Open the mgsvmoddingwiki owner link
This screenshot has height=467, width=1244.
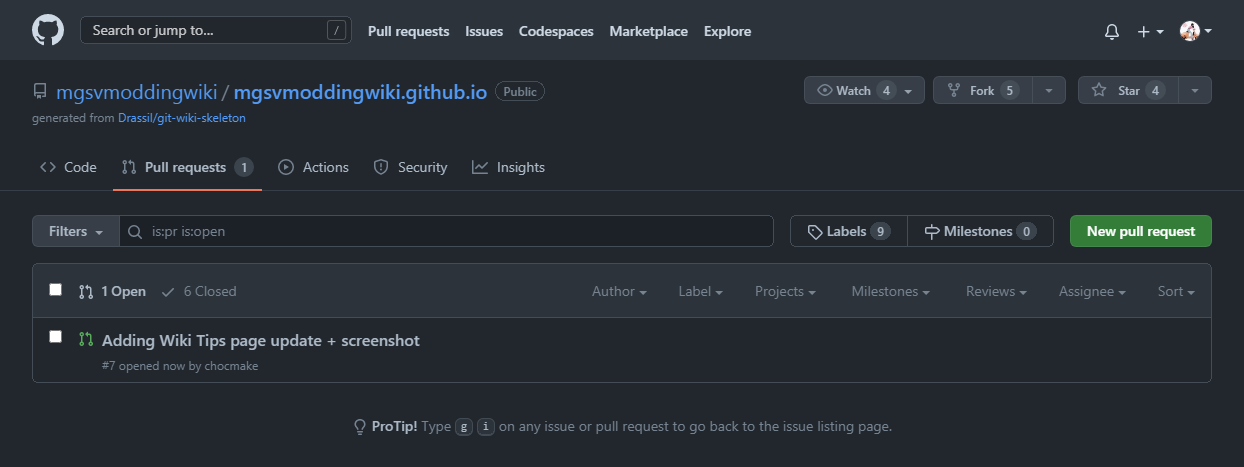click(x=136, y=92)
